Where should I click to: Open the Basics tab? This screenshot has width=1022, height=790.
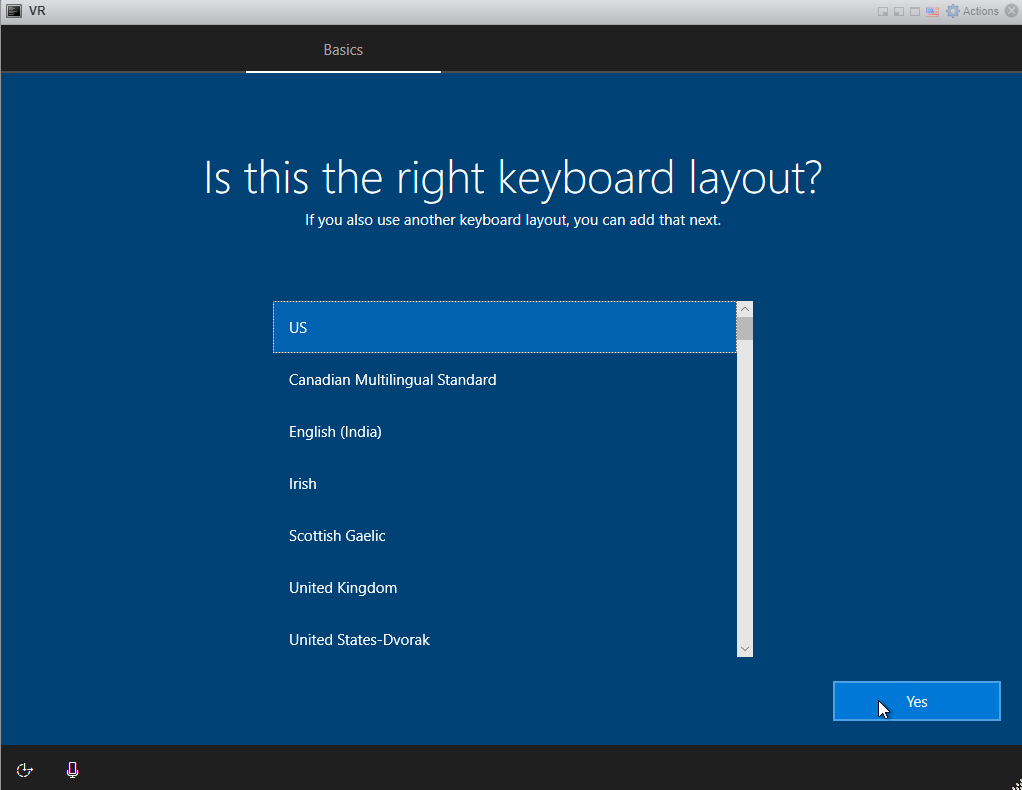(x=343, y=50)
